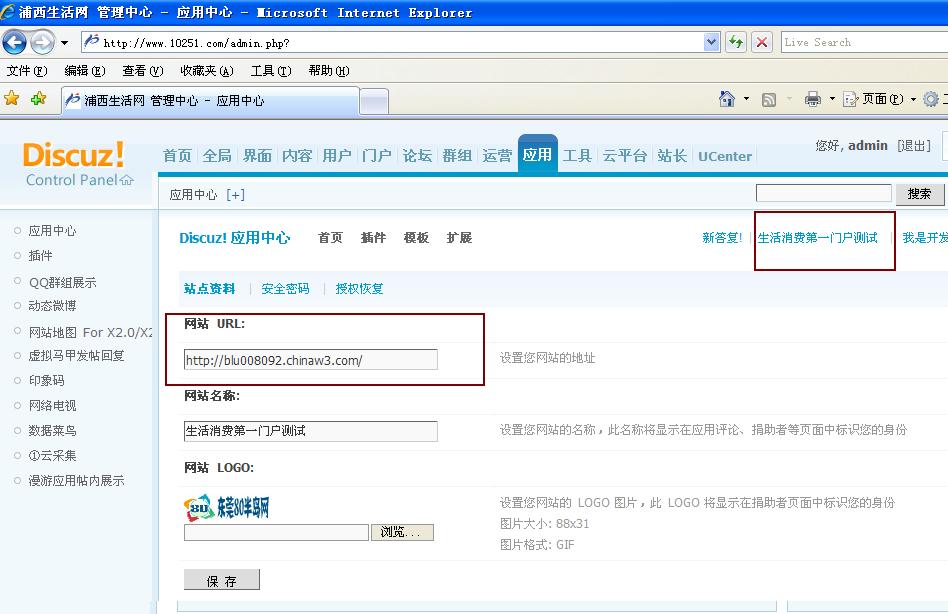
Task: Click the Add to Favorites icon
Action: [x=38, y=99]
